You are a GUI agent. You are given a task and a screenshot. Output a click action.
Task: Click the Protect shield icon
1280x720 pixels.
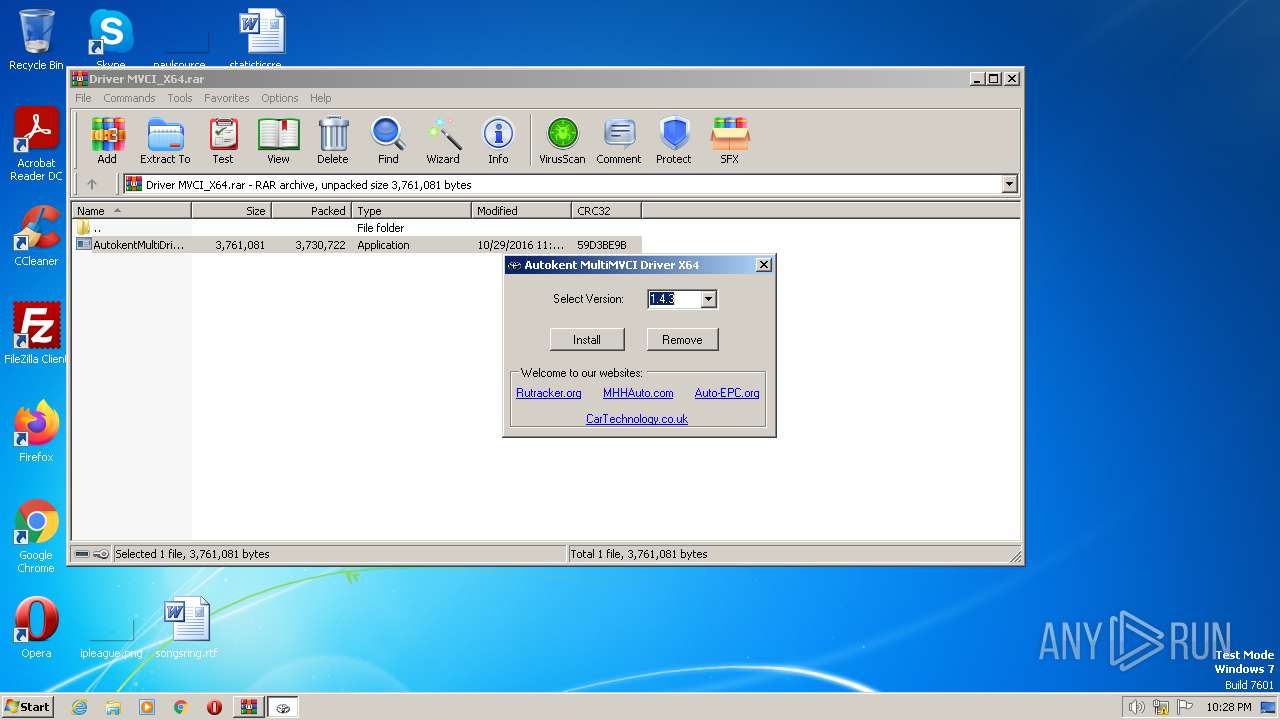tap(674, 141)
